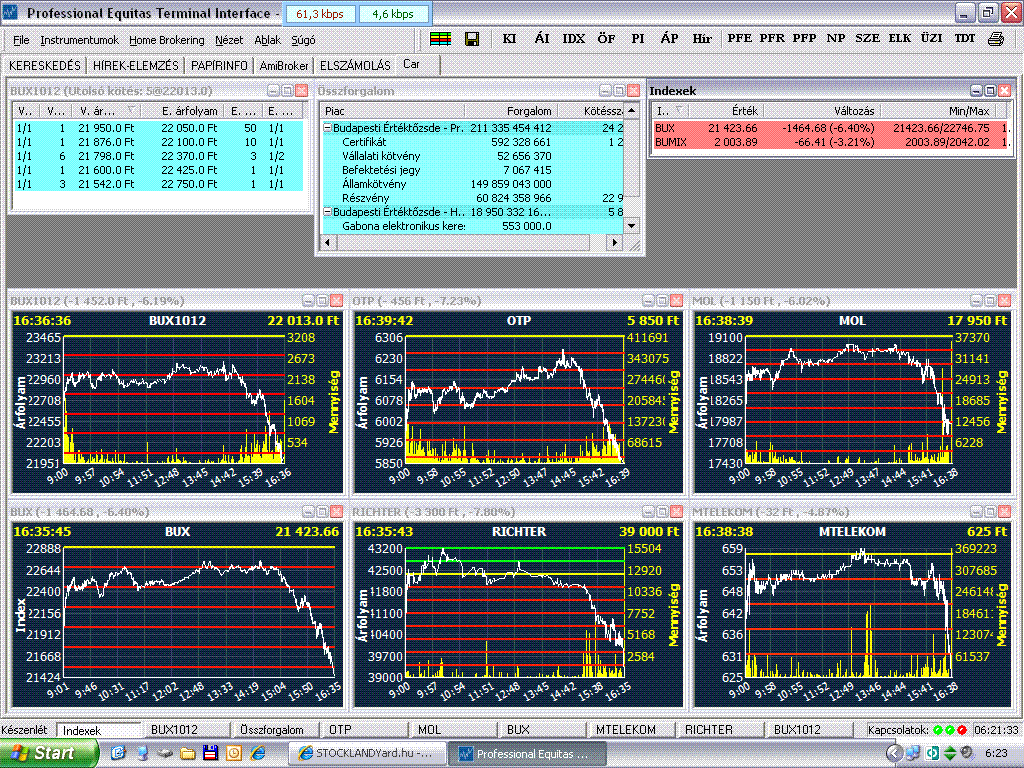Select the Certifikát row in Összforgalom
1024x768 pixels.
tap(473, 142)
